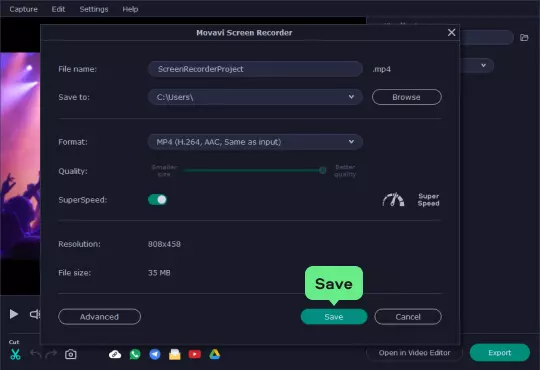The width and height of the screenshot is (540, 370).
Task: Click the teal Save button
Action: point(334,317)
